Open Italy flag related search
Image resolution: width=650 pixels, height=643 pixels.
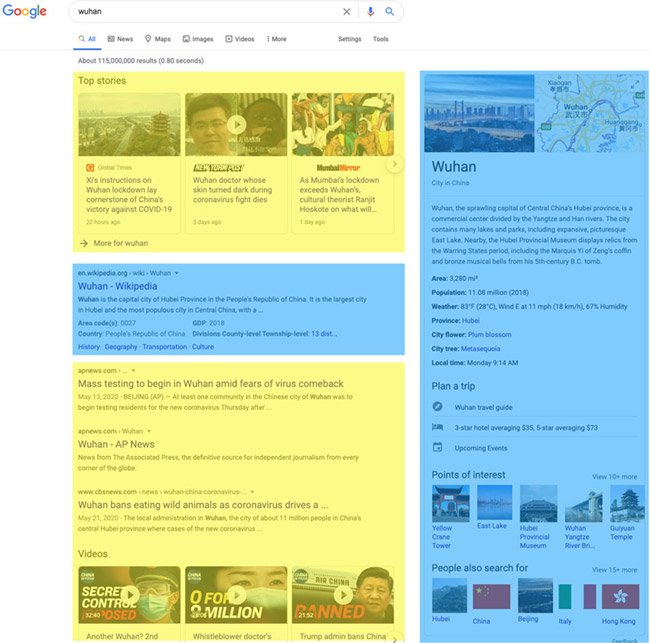[x=577, y=597]
